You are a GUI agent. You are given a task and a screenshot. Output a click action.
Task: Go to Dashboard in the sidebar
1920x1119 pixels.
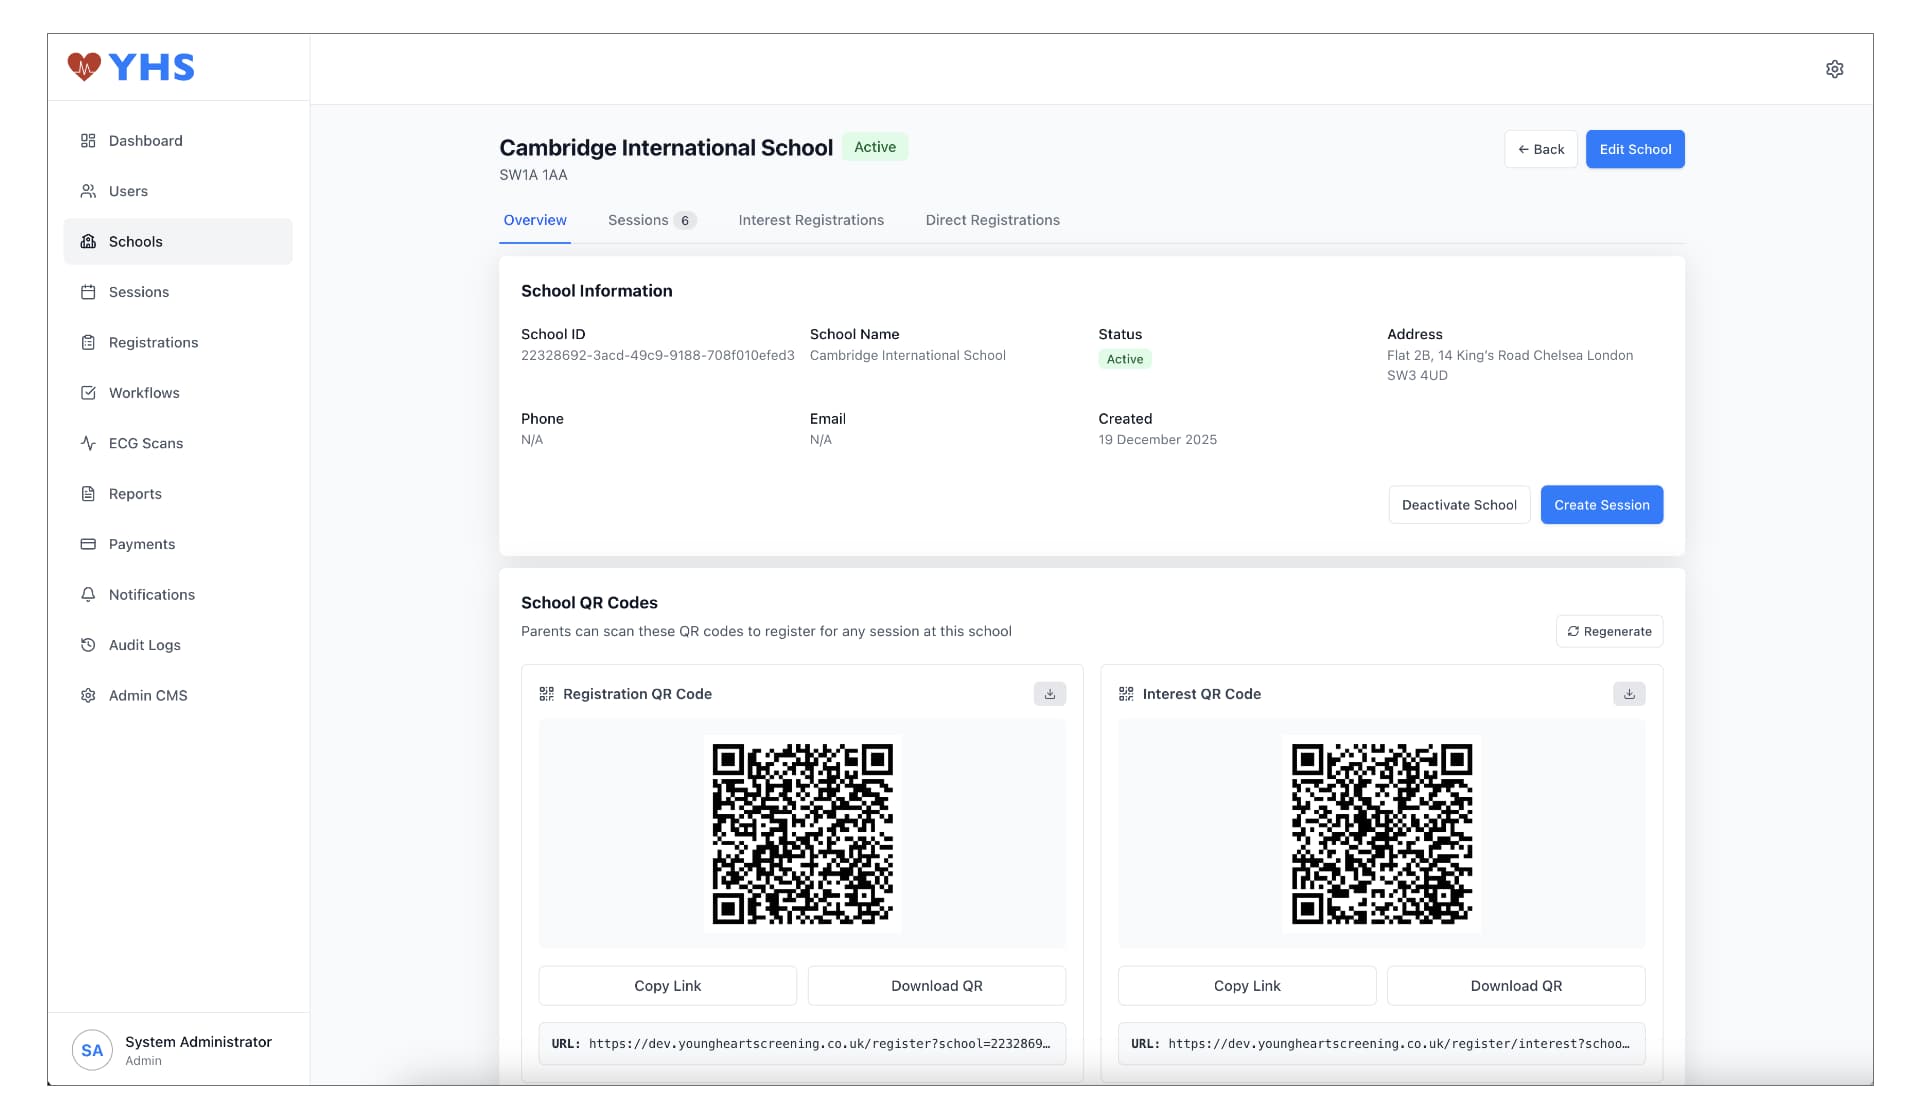click(178, 141)
